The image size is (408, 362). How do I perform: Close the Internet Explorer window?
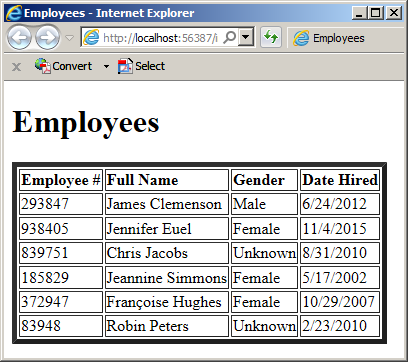(x=394, y=13)
